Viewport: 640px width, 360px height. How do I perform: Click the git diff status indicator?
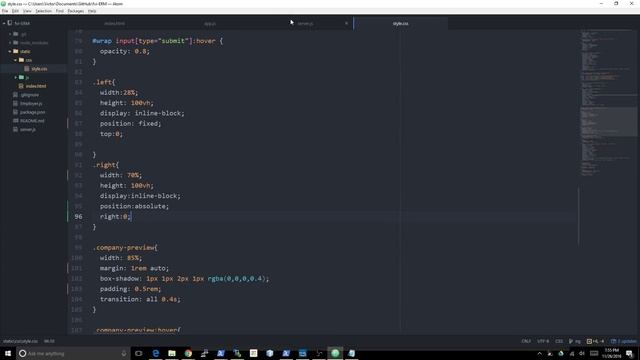point(596,341)
